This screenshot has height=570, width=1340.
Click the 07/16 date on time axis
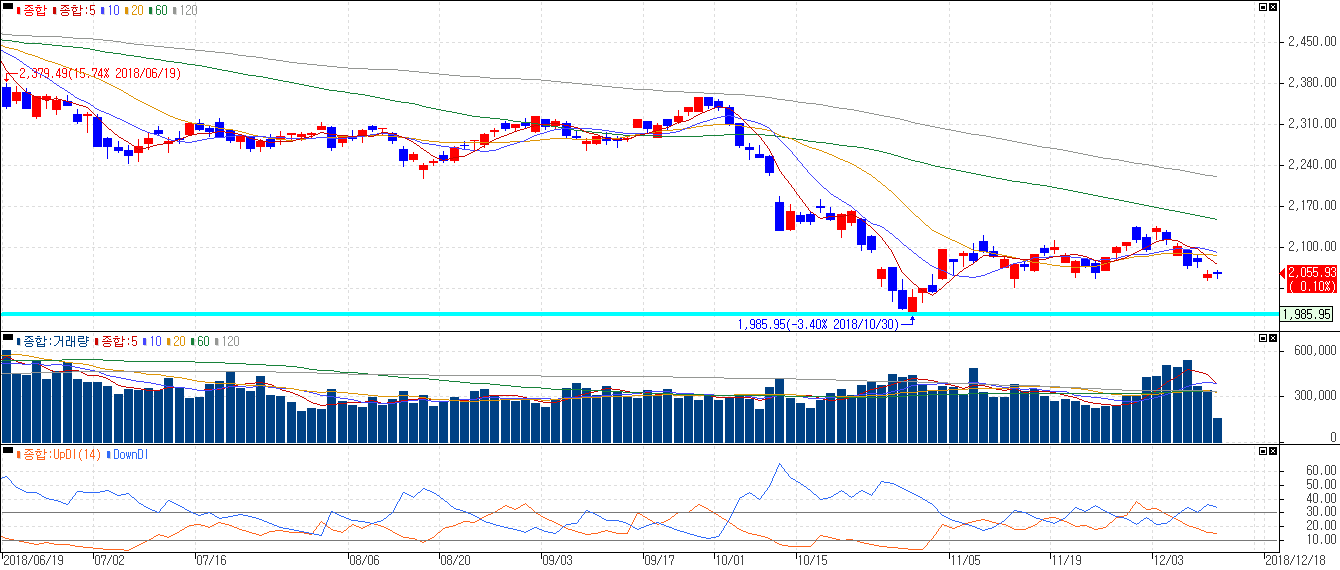tap(212, 561)
